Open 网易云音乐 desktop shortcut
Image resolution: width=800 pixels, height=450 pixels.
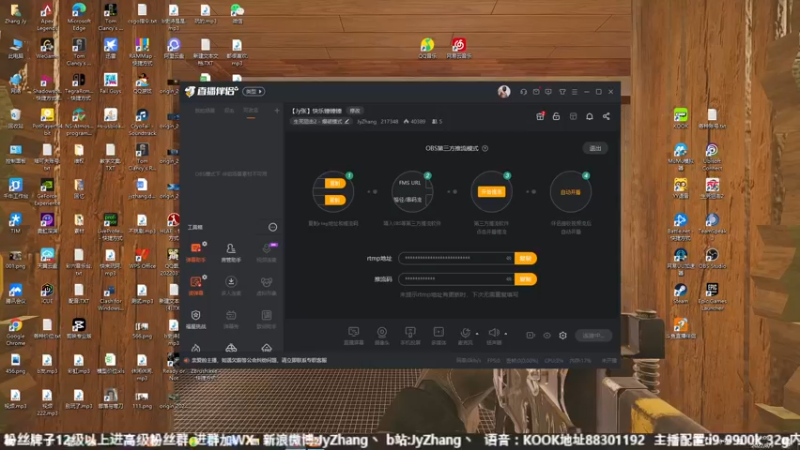click(459, 48)
